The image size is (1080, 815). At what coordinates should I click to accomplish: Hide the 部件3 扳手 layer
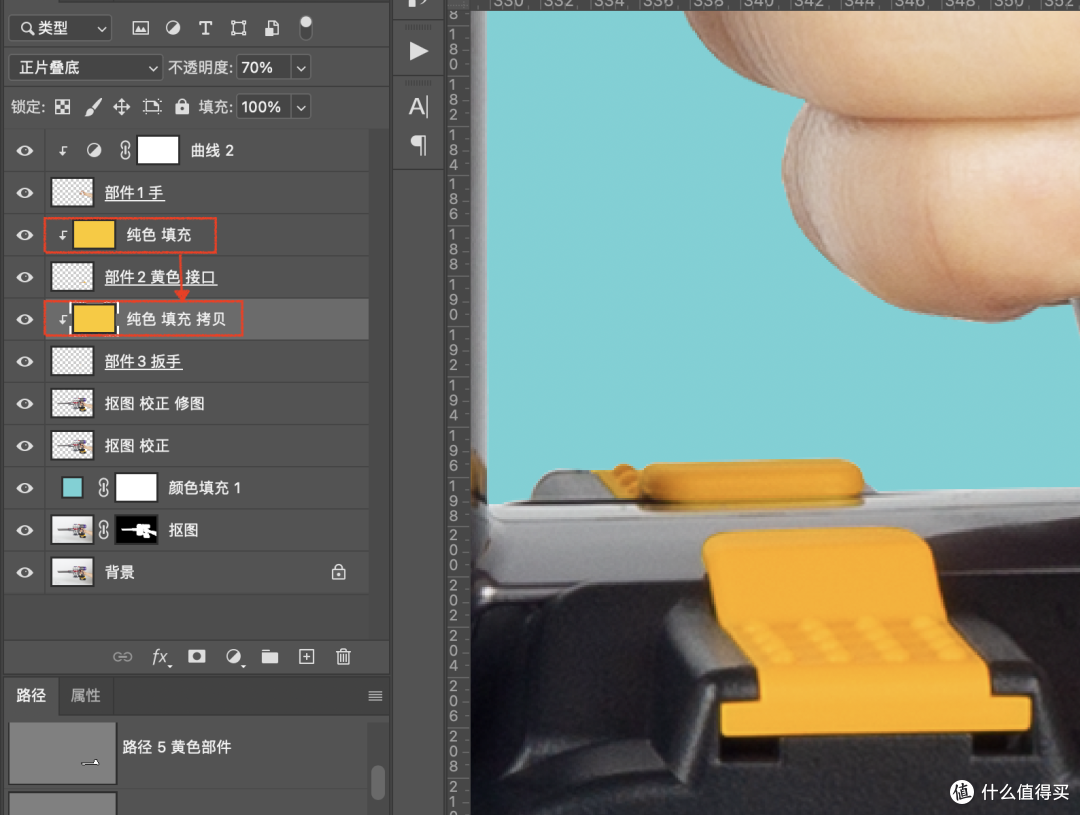pos(25,362)
